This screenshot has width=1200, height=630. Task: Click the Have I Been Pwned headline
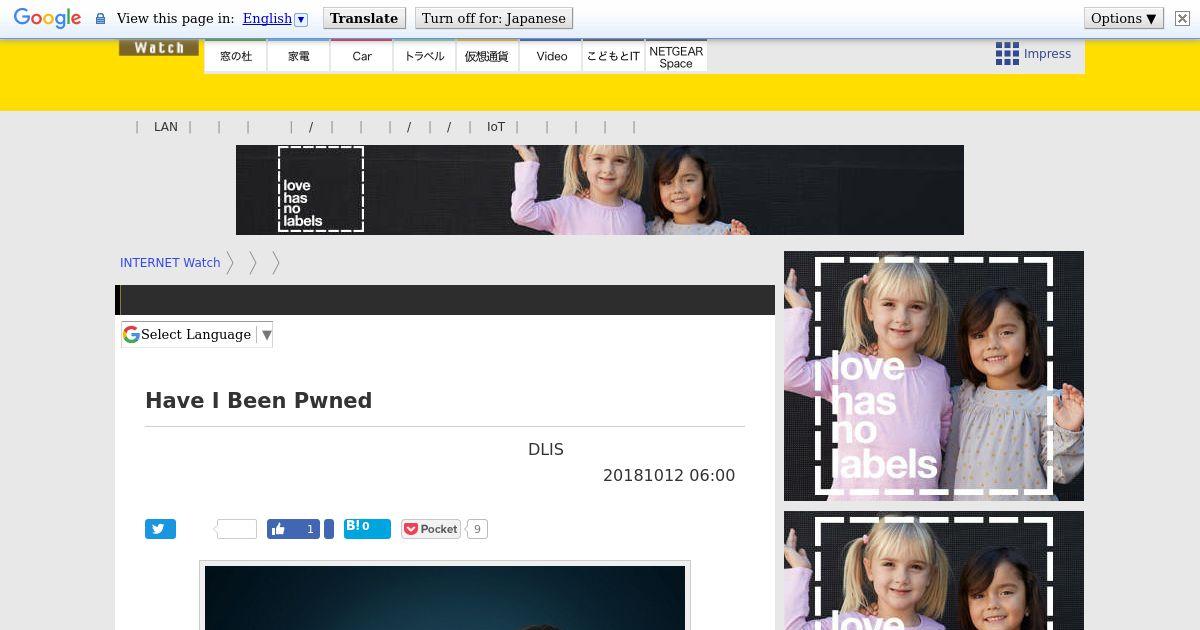click(x=259, y=400)
